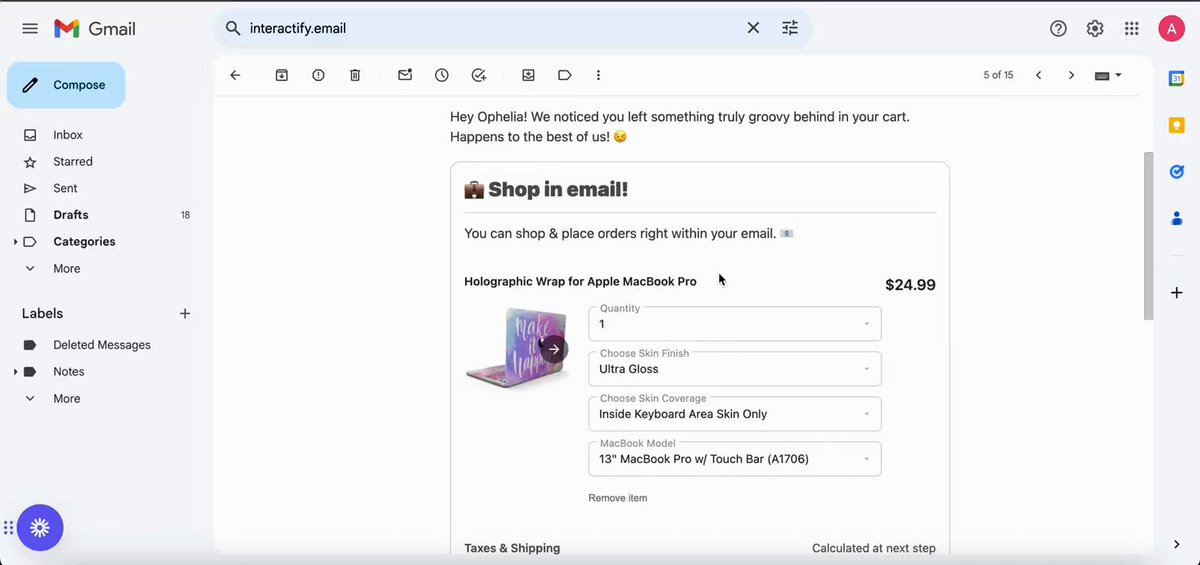This screenshot has height=565, width=1200.
Task: Open the Google apps grid
Action: 1132,28
